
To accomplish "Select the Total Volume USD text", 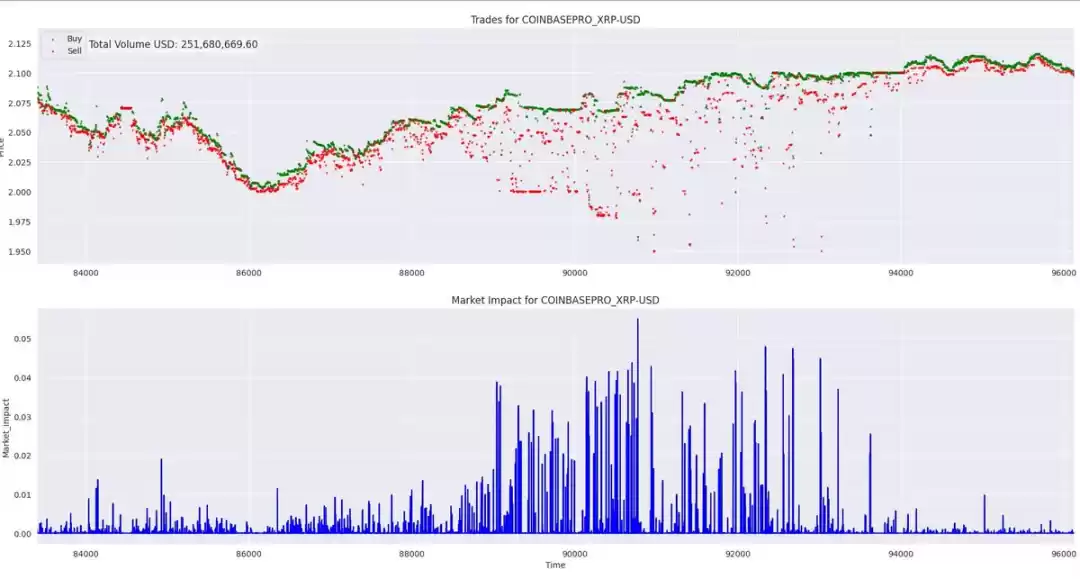I will (x=173, y=44).
